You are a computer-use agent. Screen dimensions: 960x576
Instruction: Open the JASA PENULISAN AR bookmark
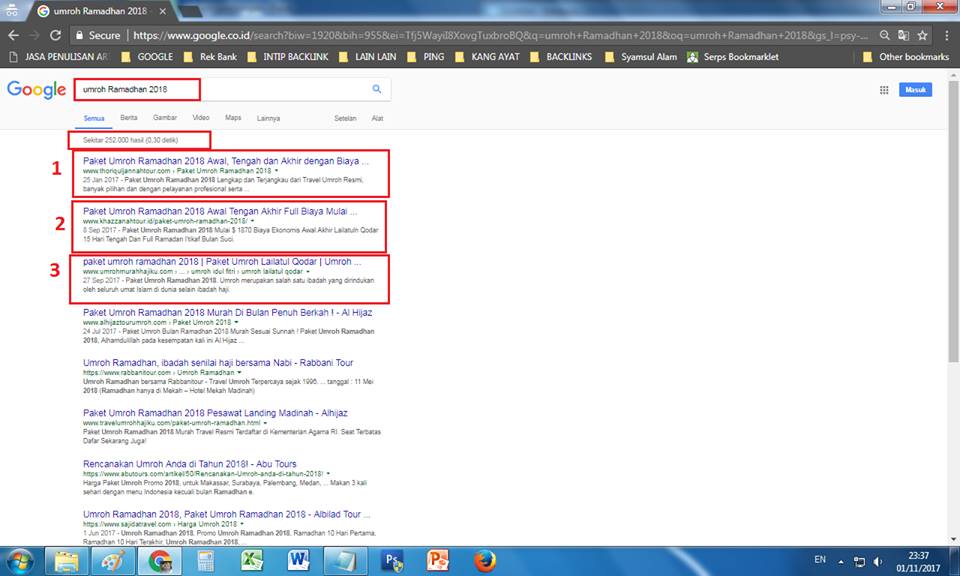point(59,57)
